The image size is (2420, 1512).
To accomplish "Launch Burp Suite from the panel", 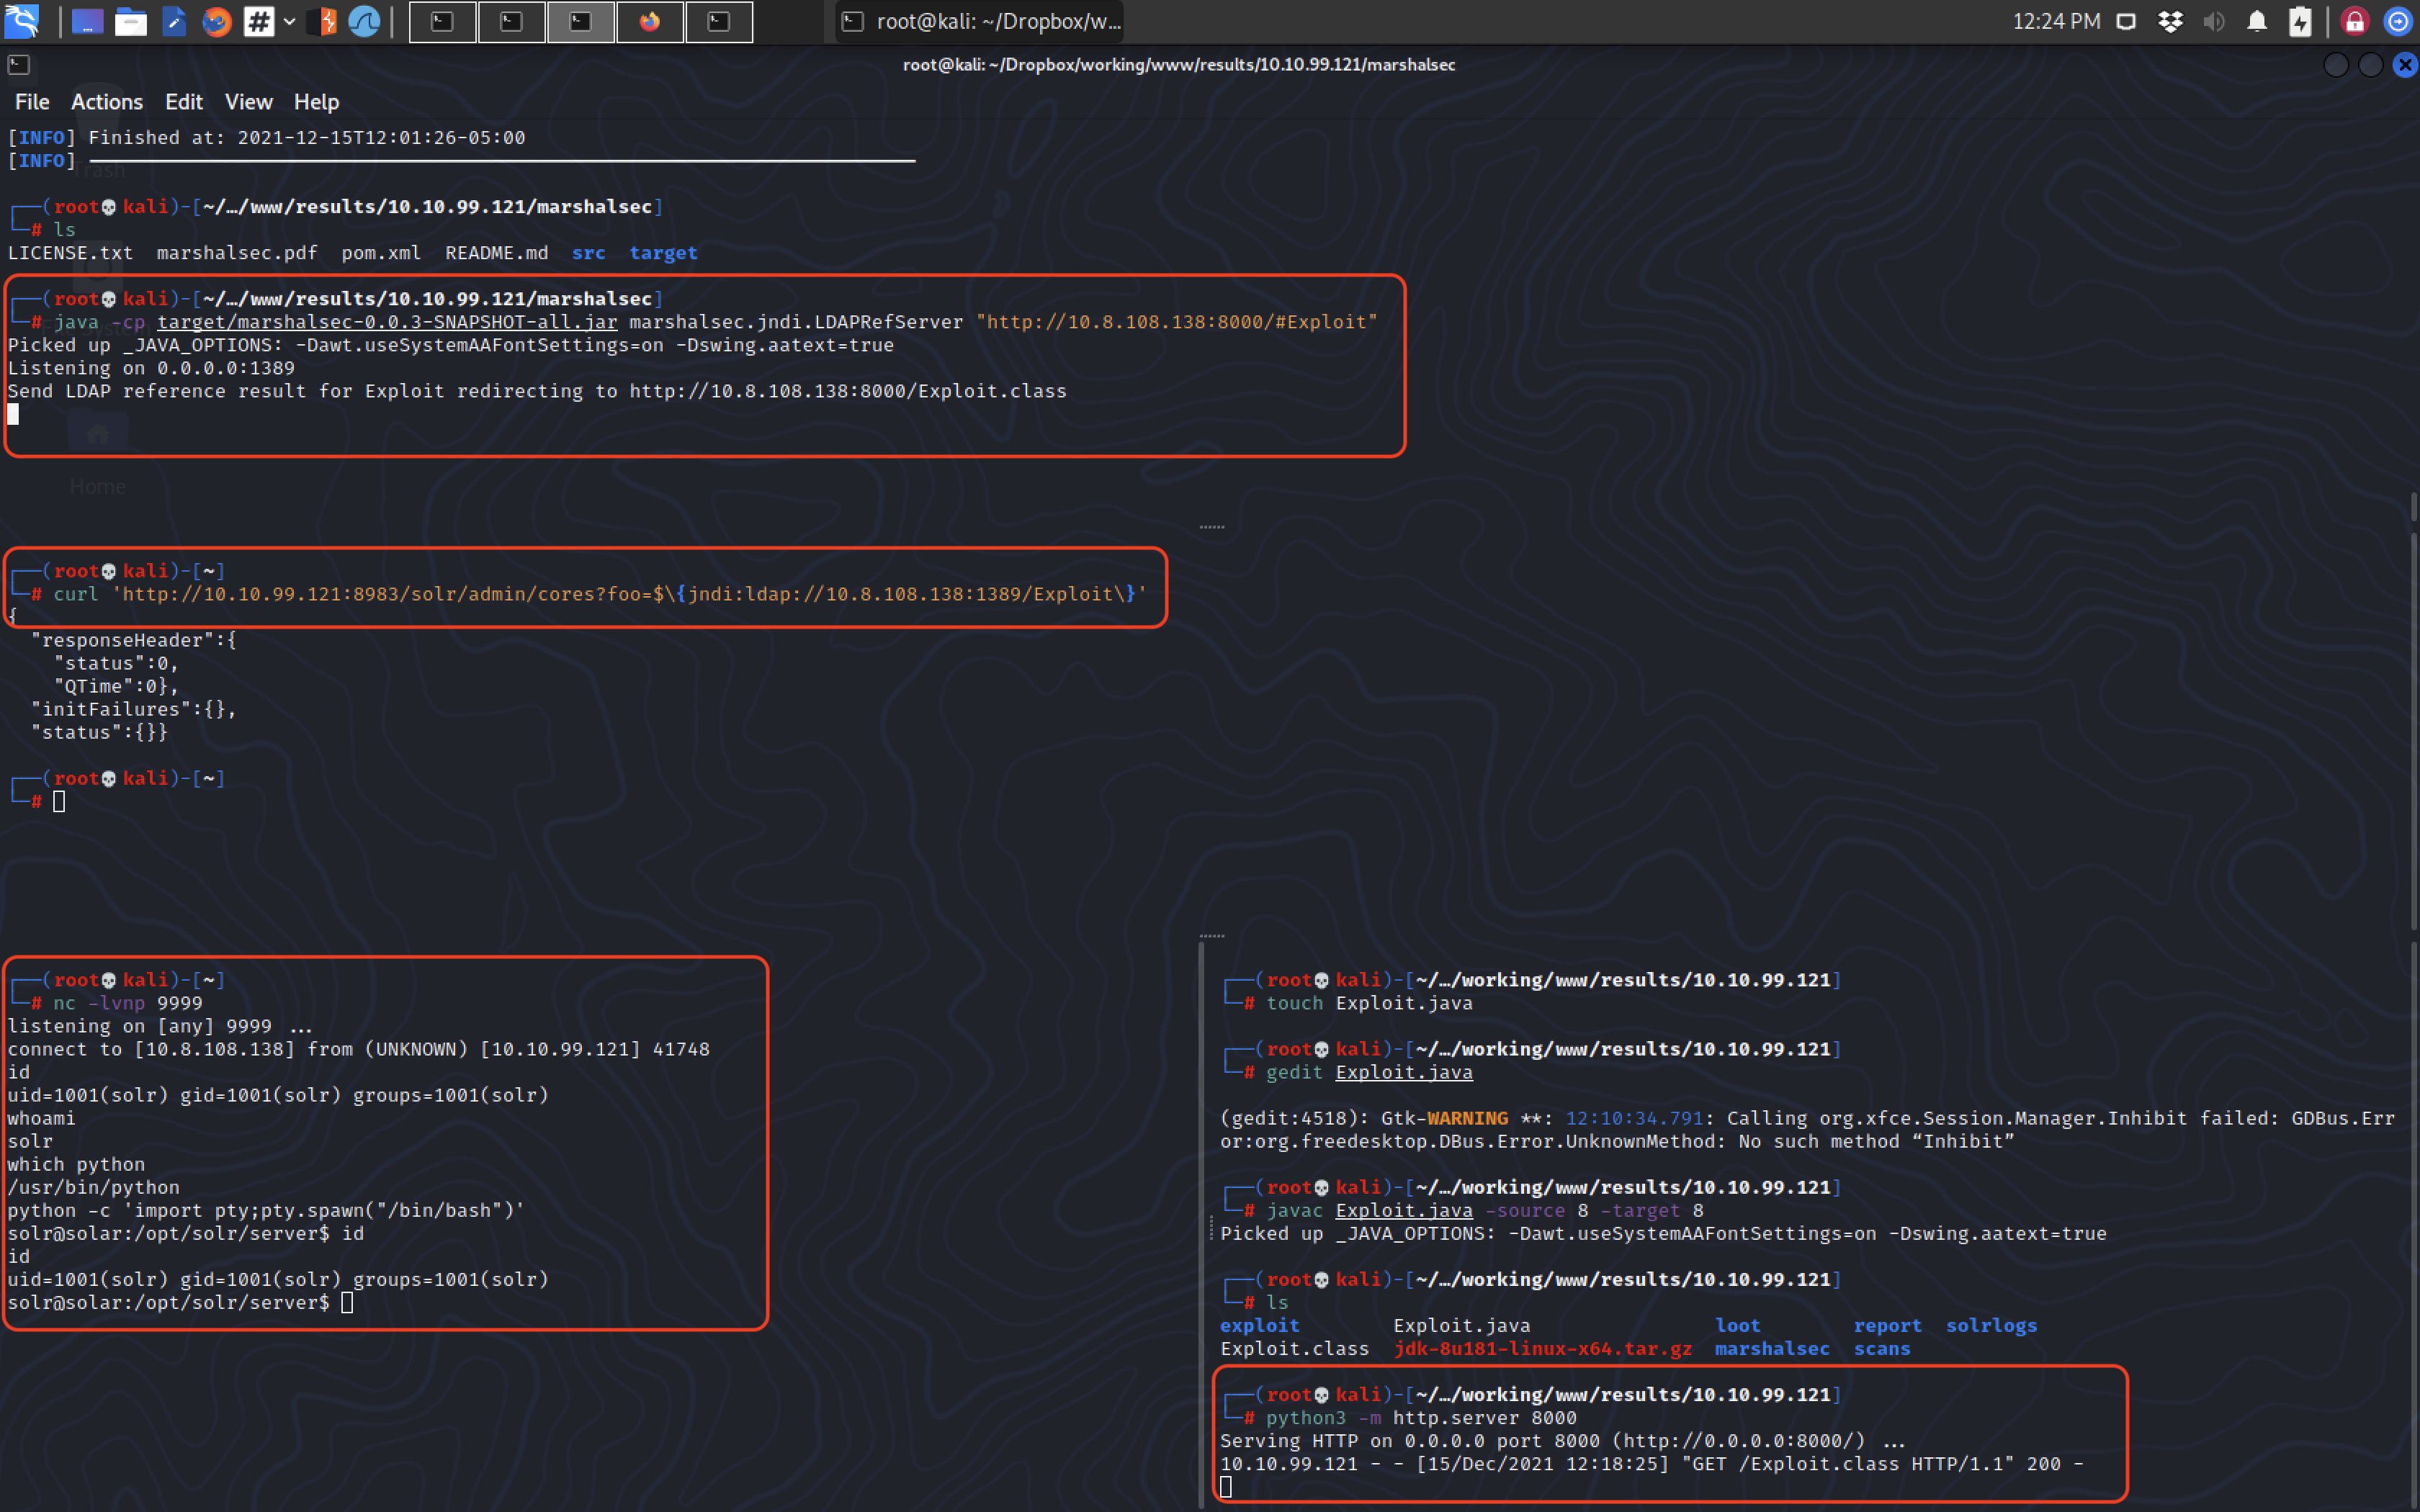I will 322,21.
